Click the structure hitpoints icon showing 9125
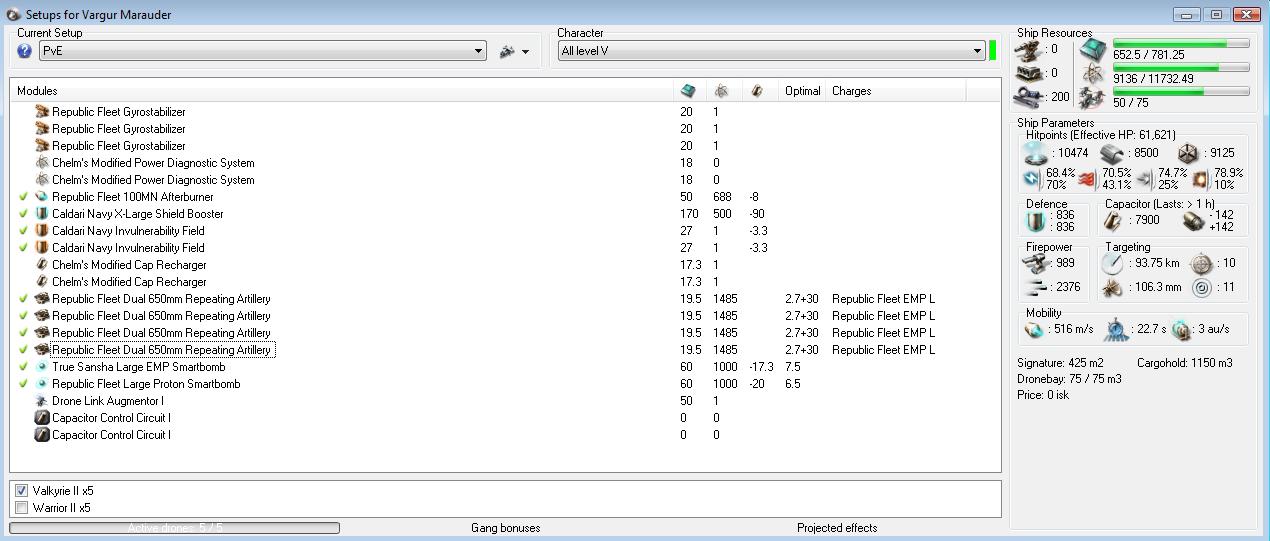This screenshot has height=541, width=1270. pyautogui.click(x=1188, y=153)
